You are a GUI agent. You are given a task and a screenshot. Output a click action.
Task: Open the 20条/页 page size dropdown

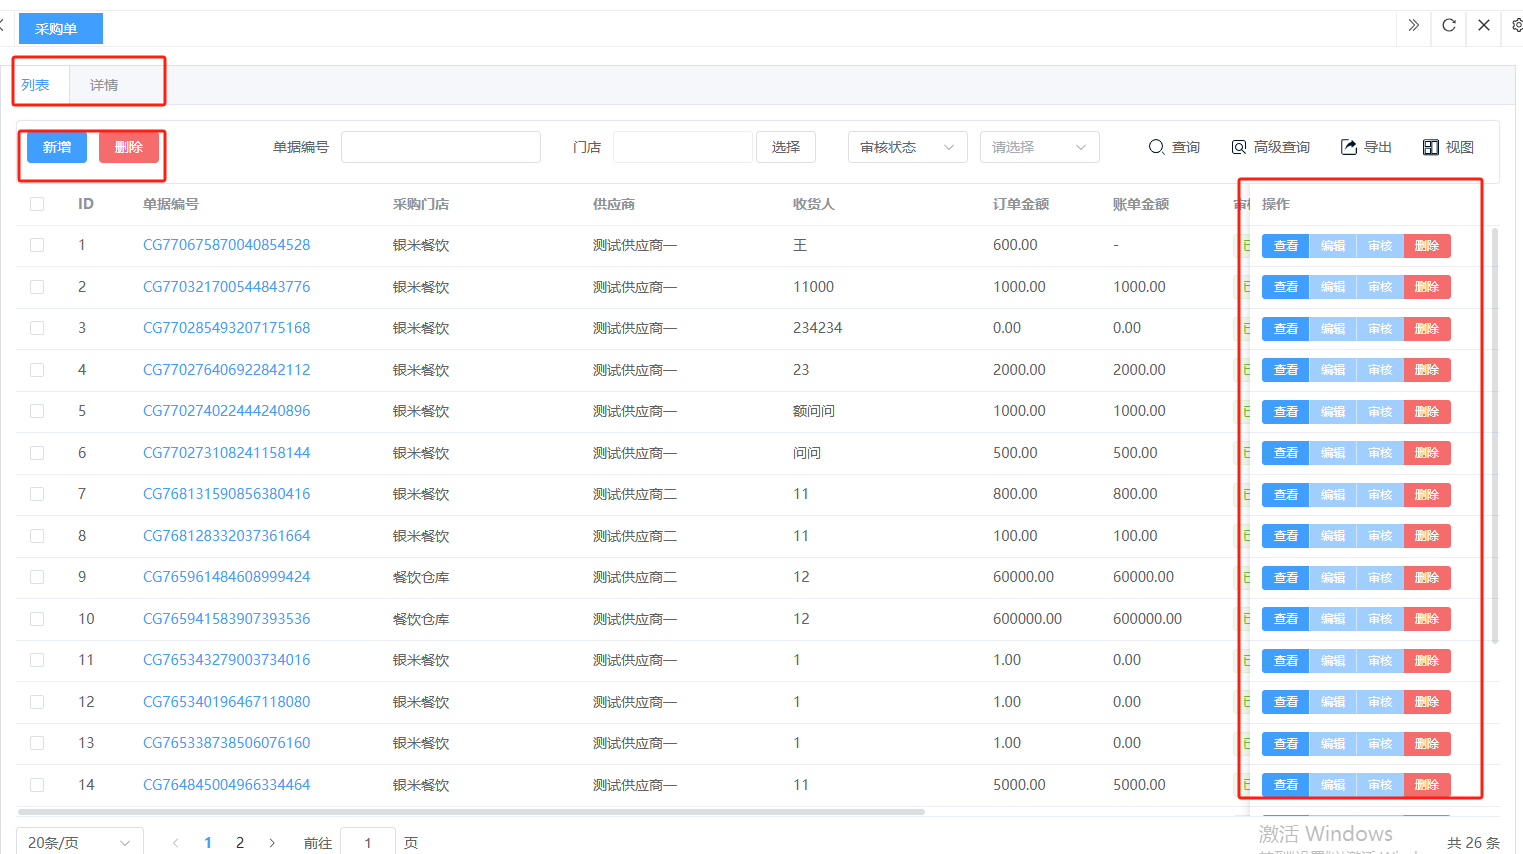(79, 843)
